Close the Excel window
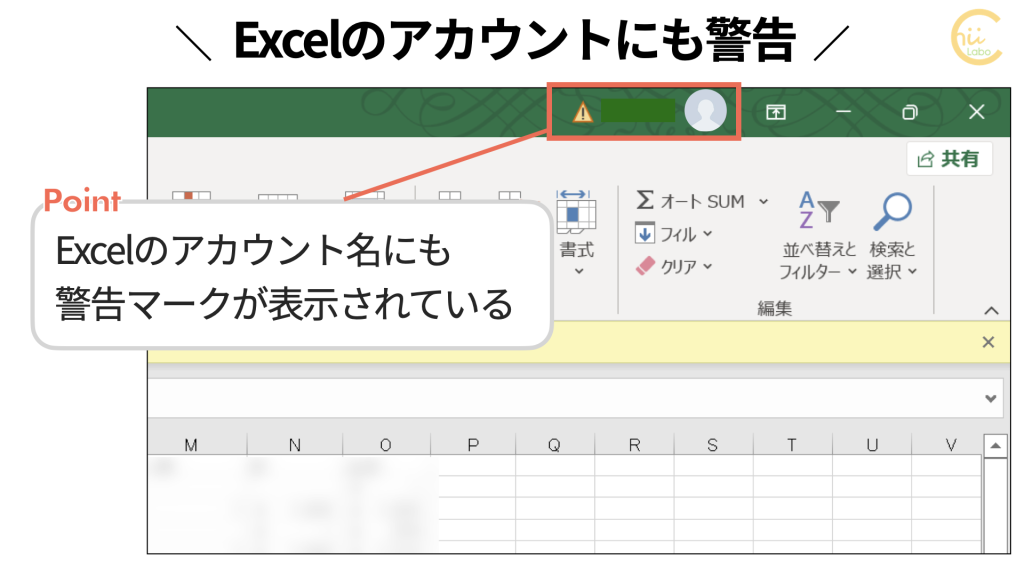Screen dimensions: 1024x576 (x=976, y=112)
